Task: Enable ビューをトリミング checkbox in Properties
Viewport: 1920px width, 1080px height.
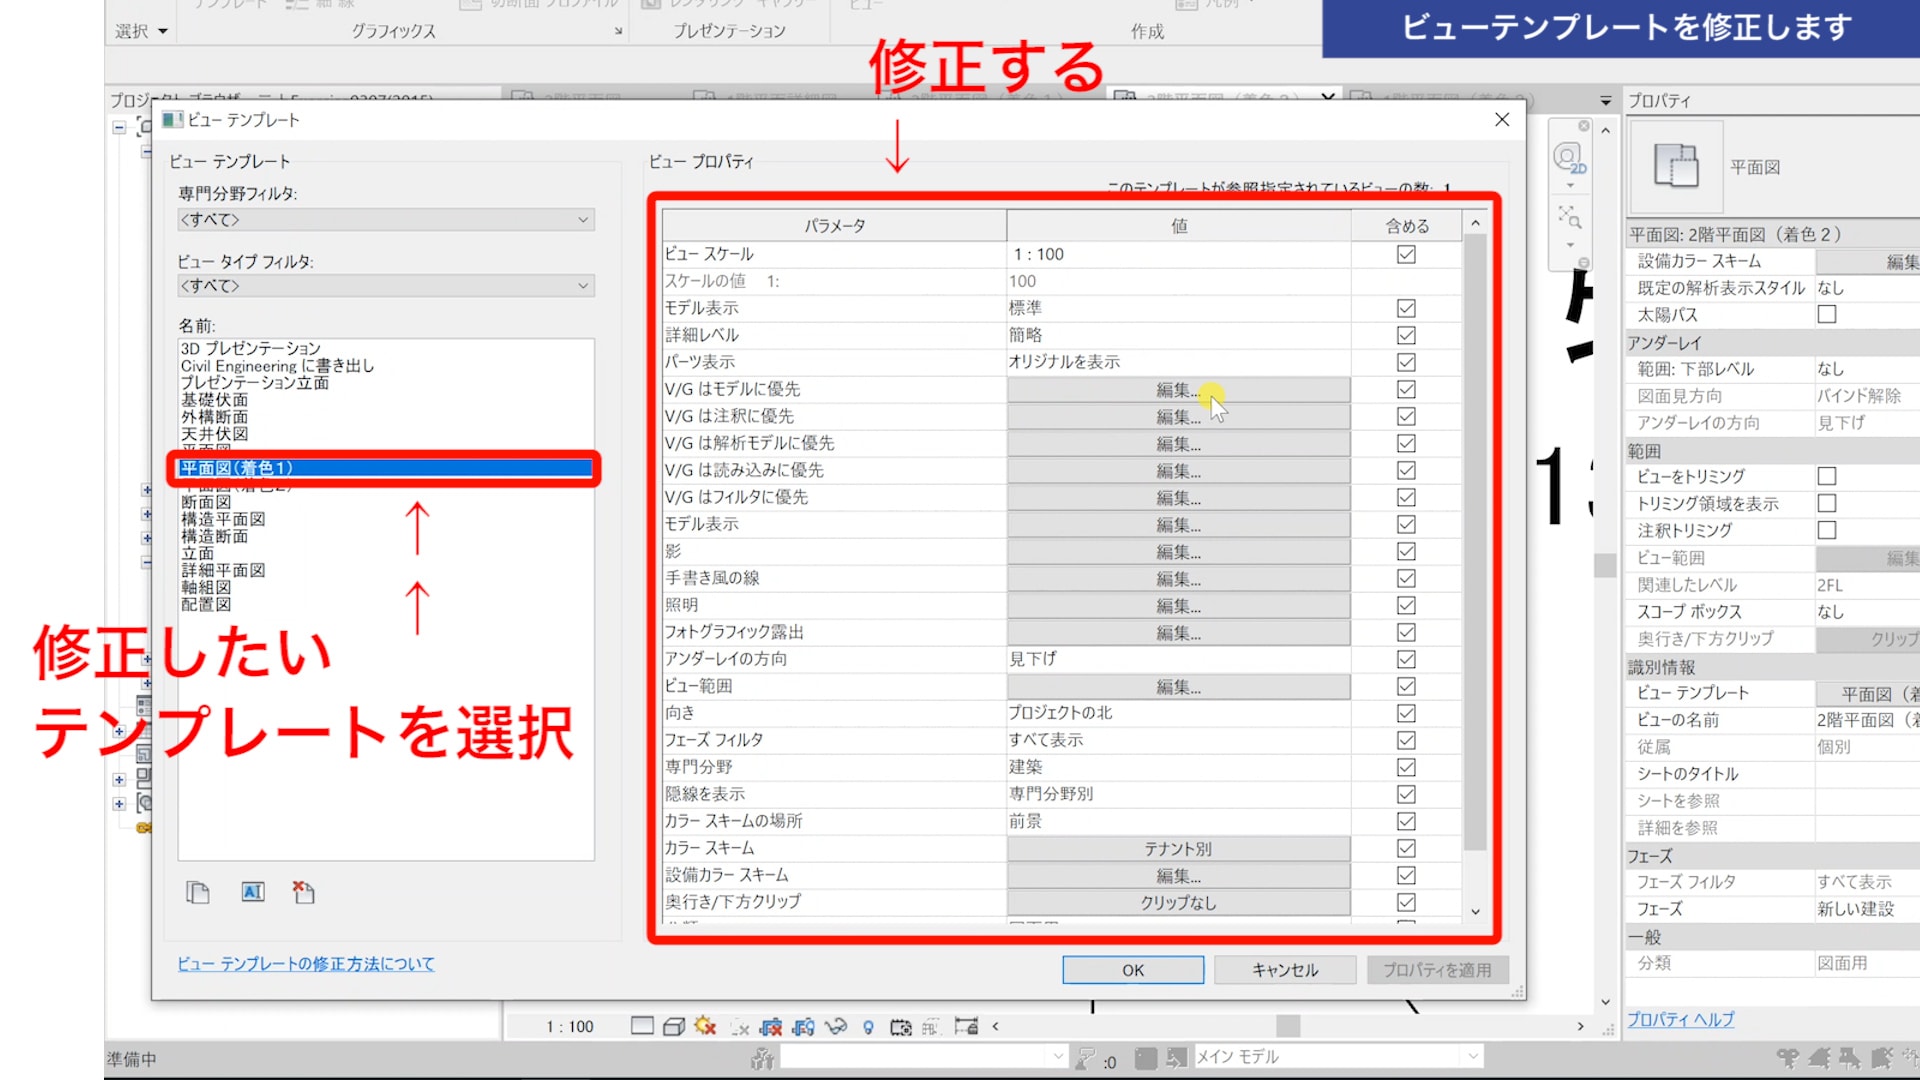Action: pos(1827,476)
